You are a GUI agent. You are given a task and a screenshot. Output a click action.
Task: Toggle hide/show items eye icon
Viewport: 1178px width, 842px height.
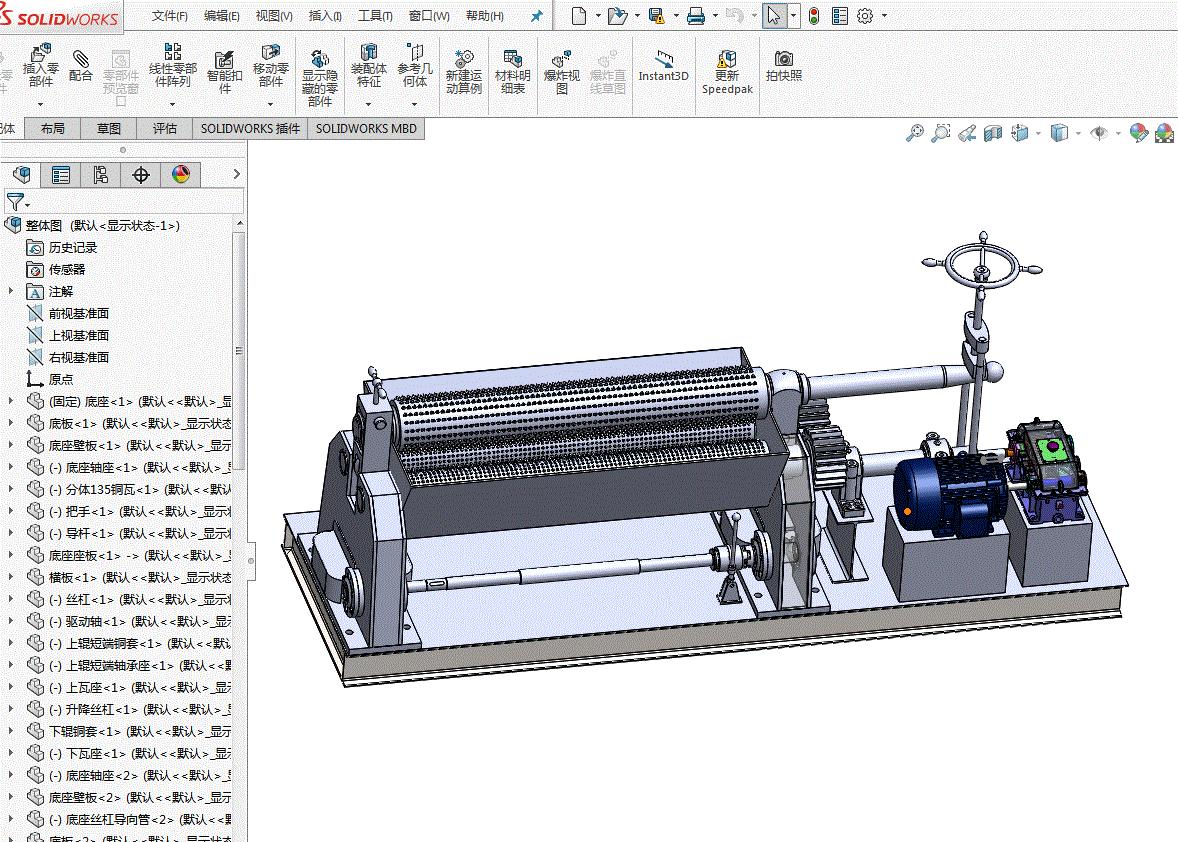pos(1099,133)
